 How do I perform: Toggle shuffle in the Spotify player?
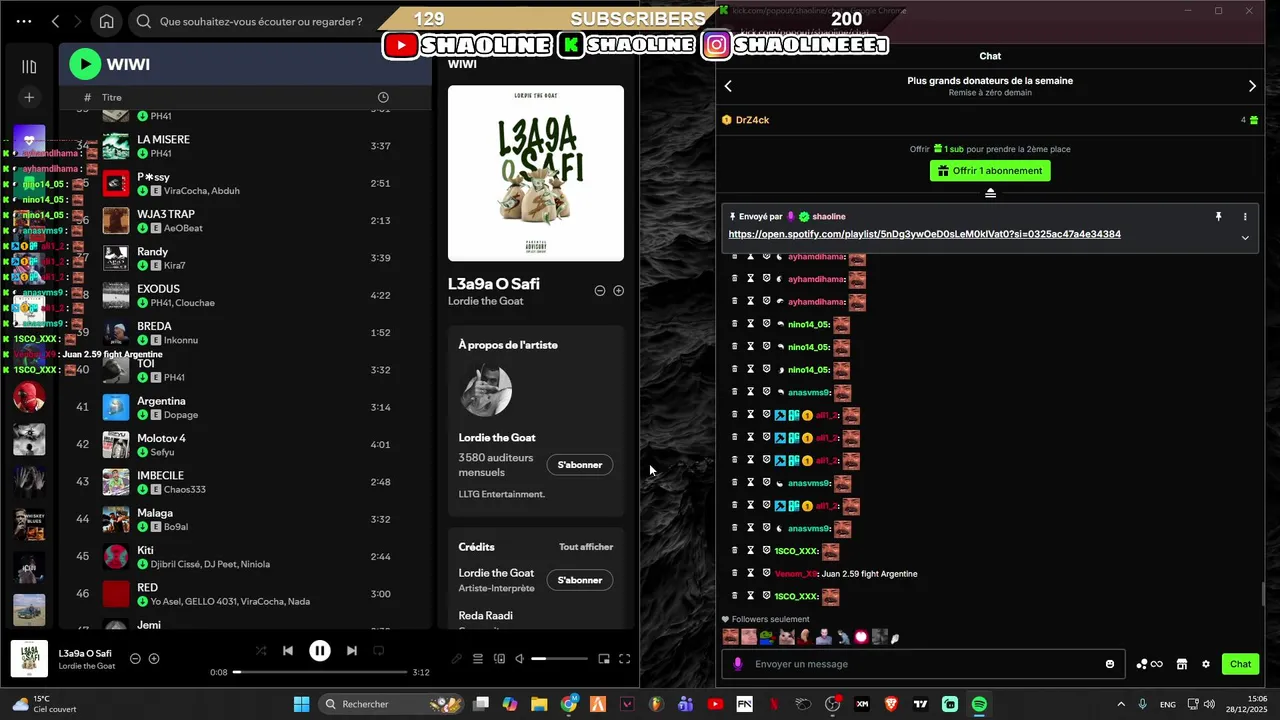tap(261, 651)
